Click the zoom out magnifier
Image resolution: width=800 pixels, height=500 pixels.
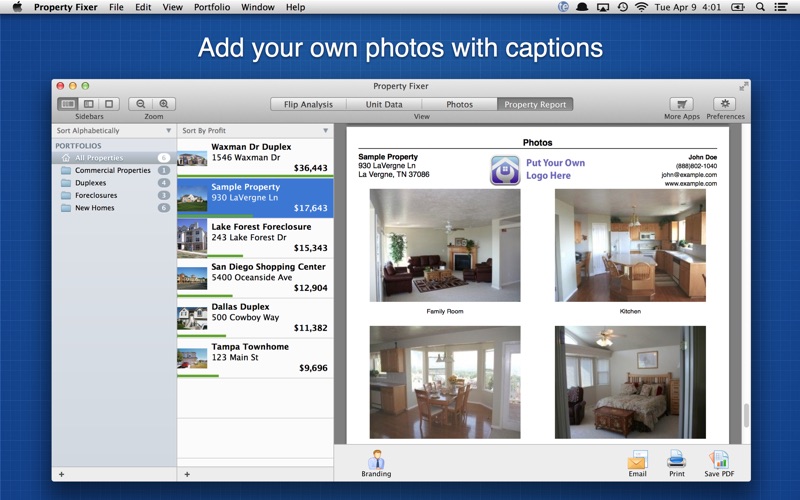(x=141, y=104)
